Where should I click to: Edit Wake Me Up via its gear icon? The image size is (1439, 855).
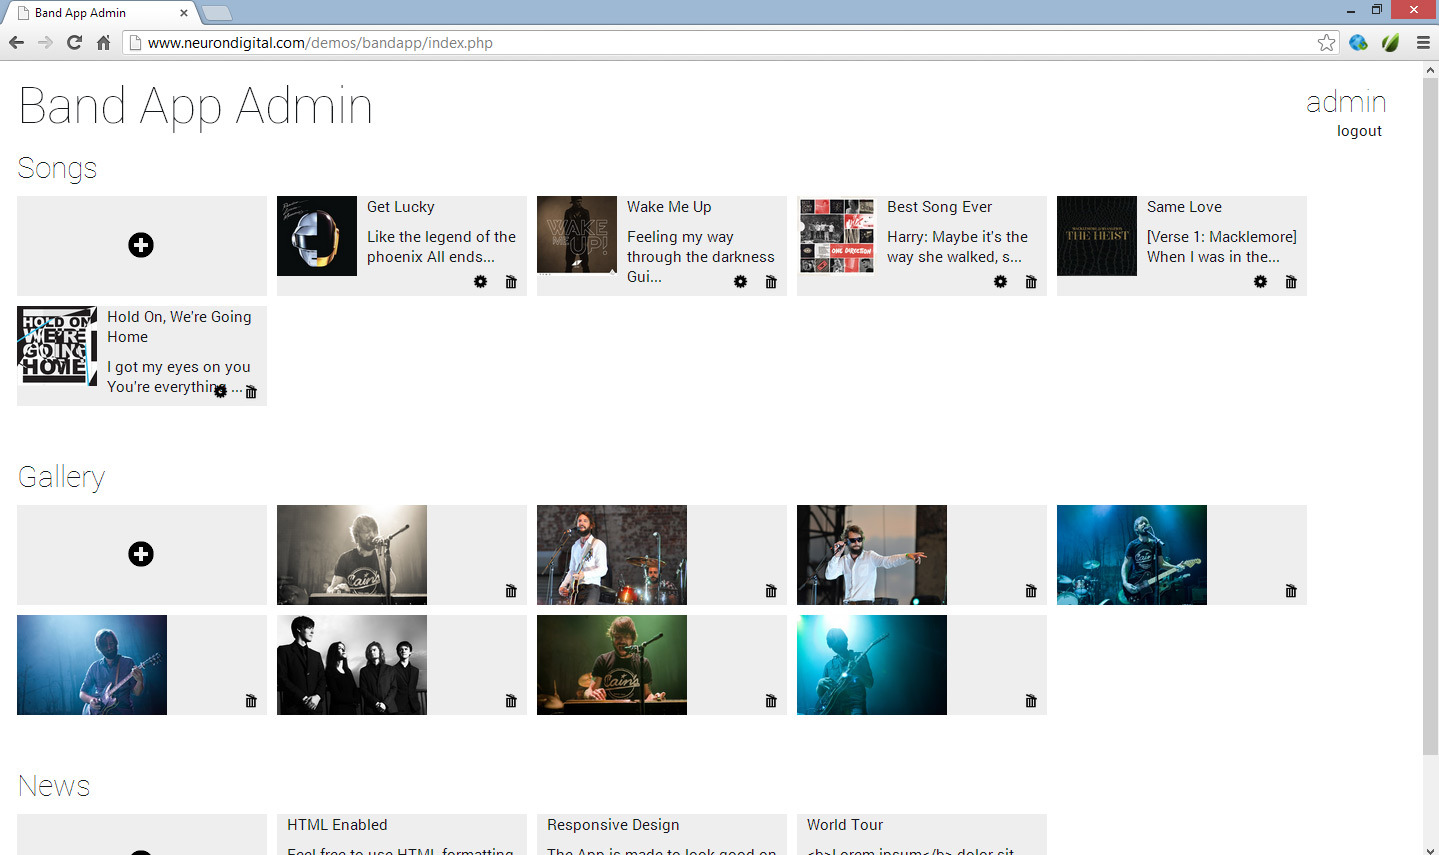click(x=741, y=282)
